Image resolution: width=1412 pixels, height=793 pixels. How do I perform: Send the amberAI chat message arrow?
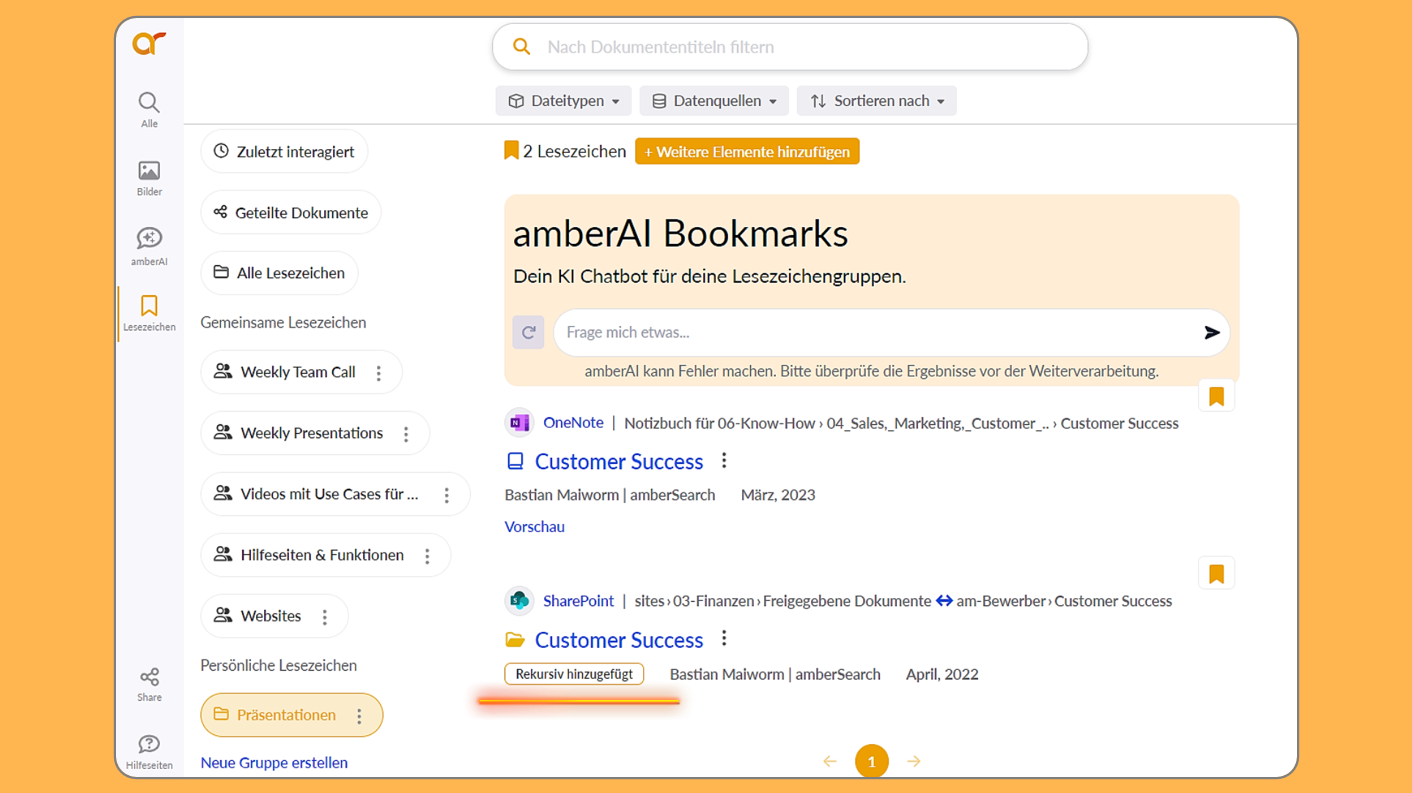pos(1212,333)
